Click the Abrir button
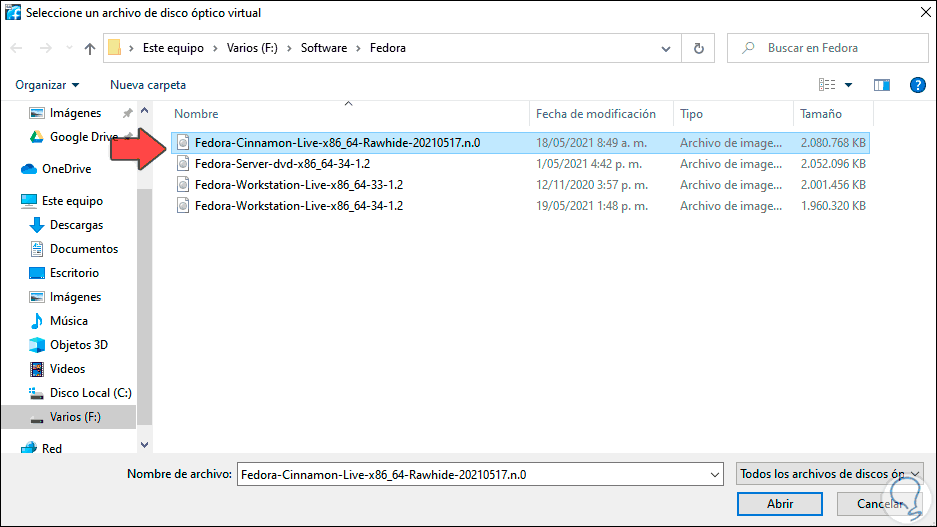This screenshot has width=937, height=527. (780, 504)
